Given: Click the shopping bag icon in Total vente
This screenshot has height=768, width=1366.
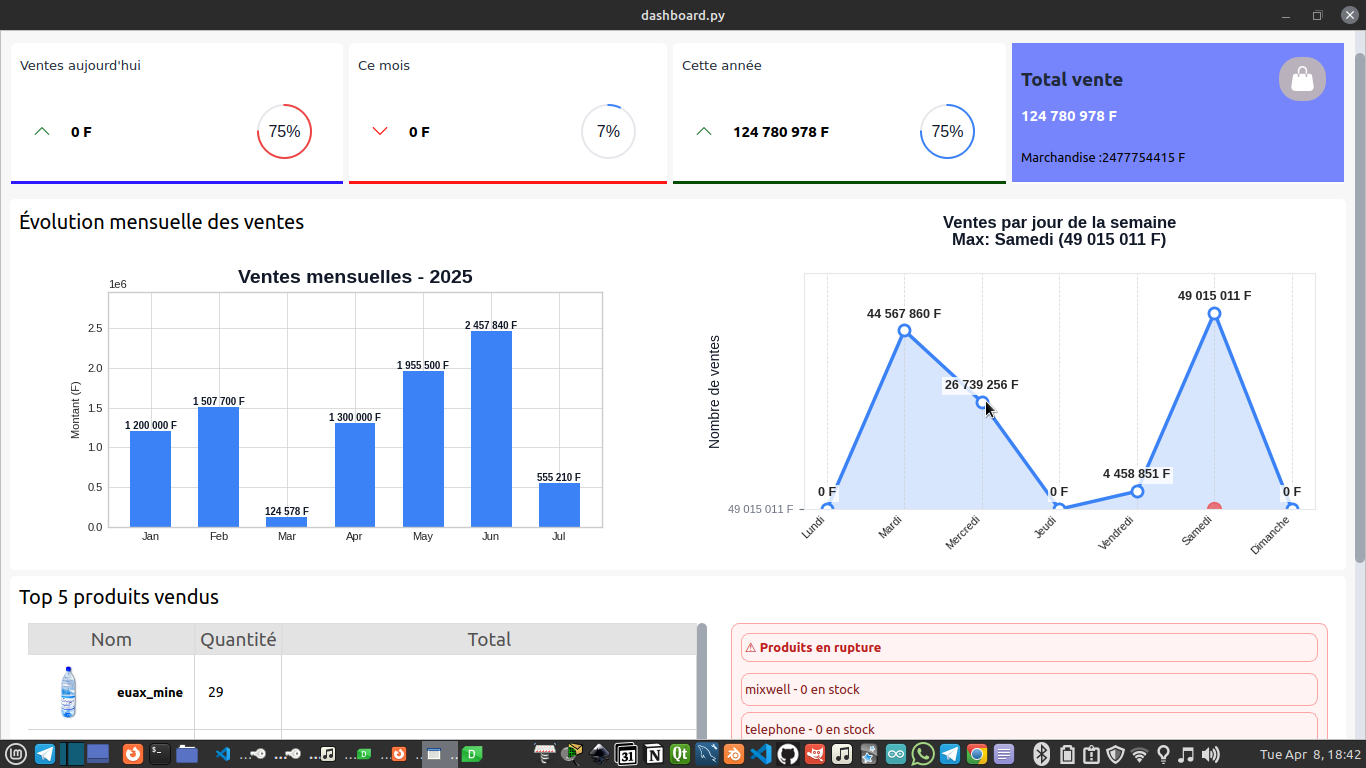Looking at the screenshot, I should point(1302,79).
